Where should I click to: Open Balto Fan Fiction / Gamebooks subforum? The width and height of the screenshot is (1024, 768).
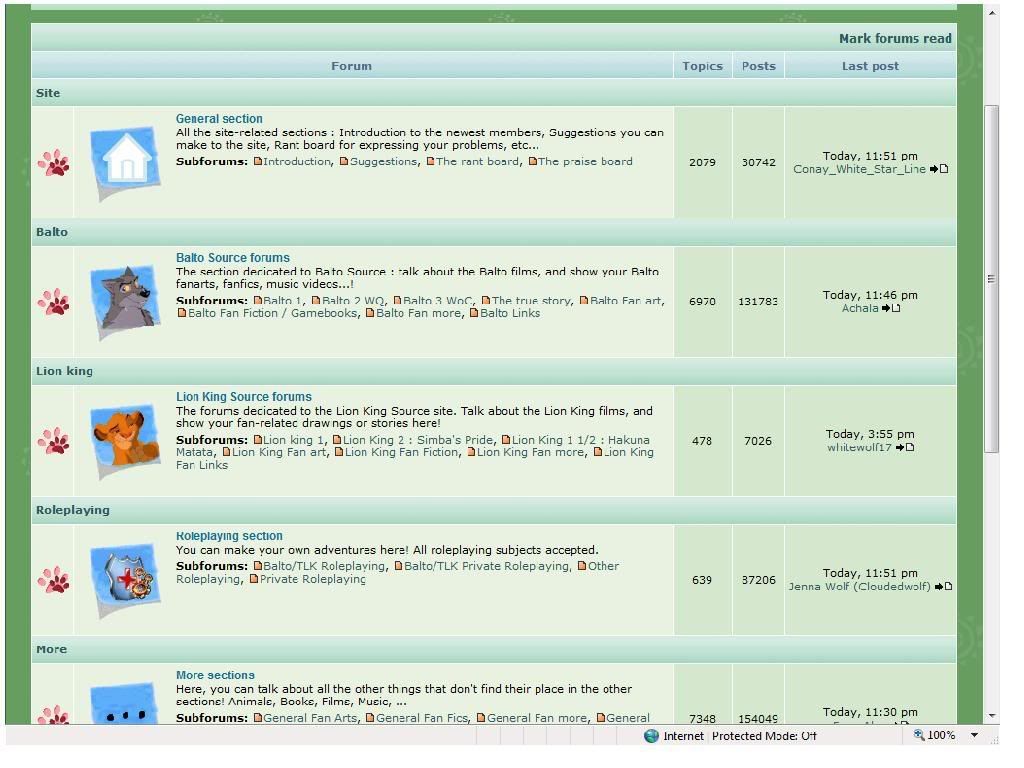[x=272, y=313]
